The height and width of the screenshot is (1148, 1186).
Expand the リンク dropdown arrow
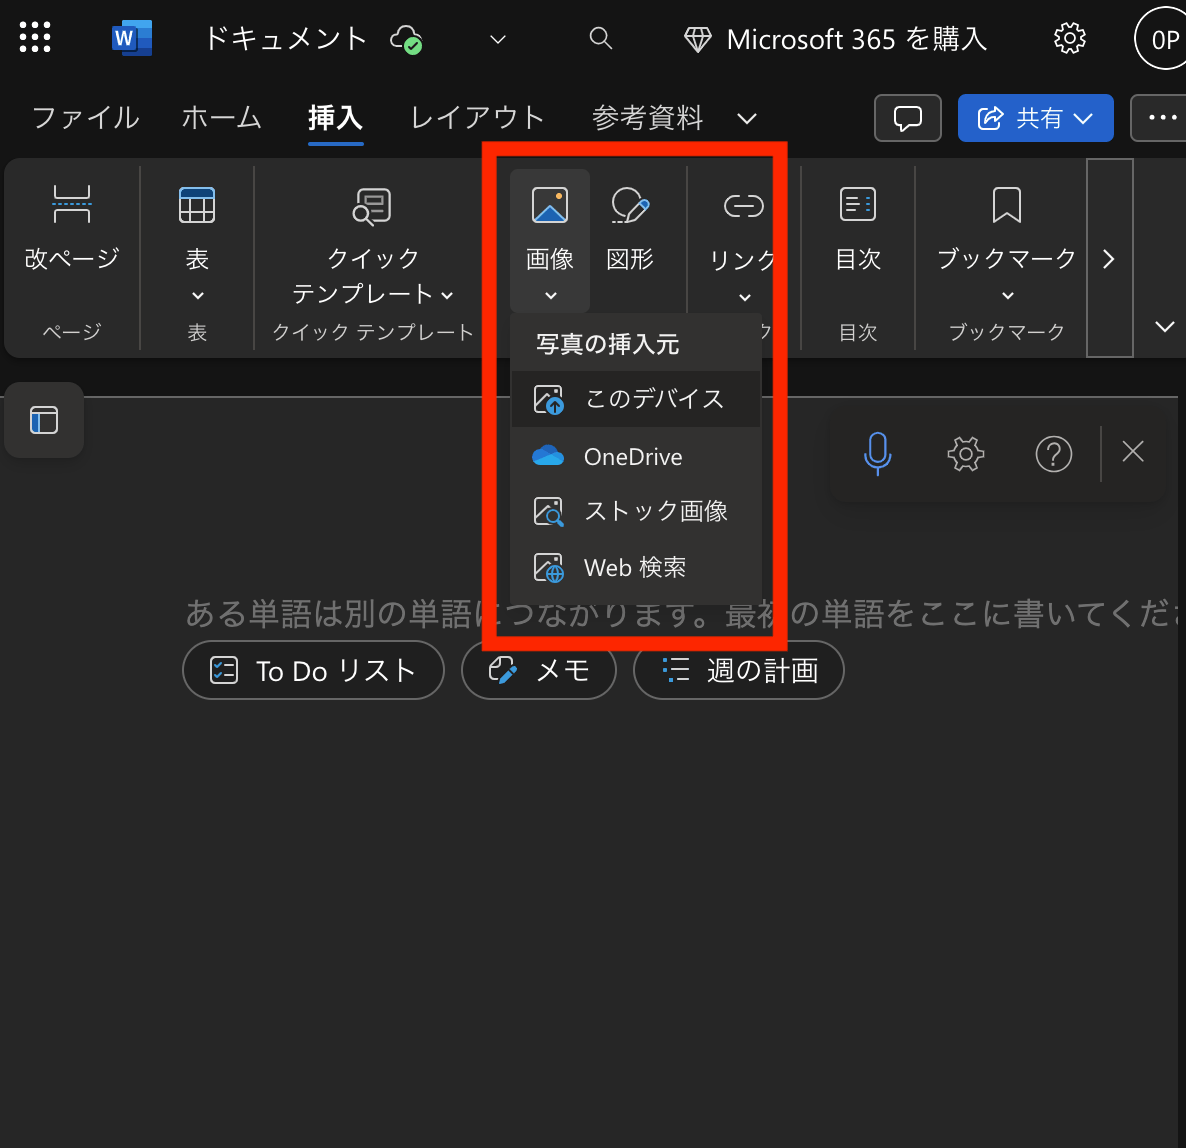743,297
